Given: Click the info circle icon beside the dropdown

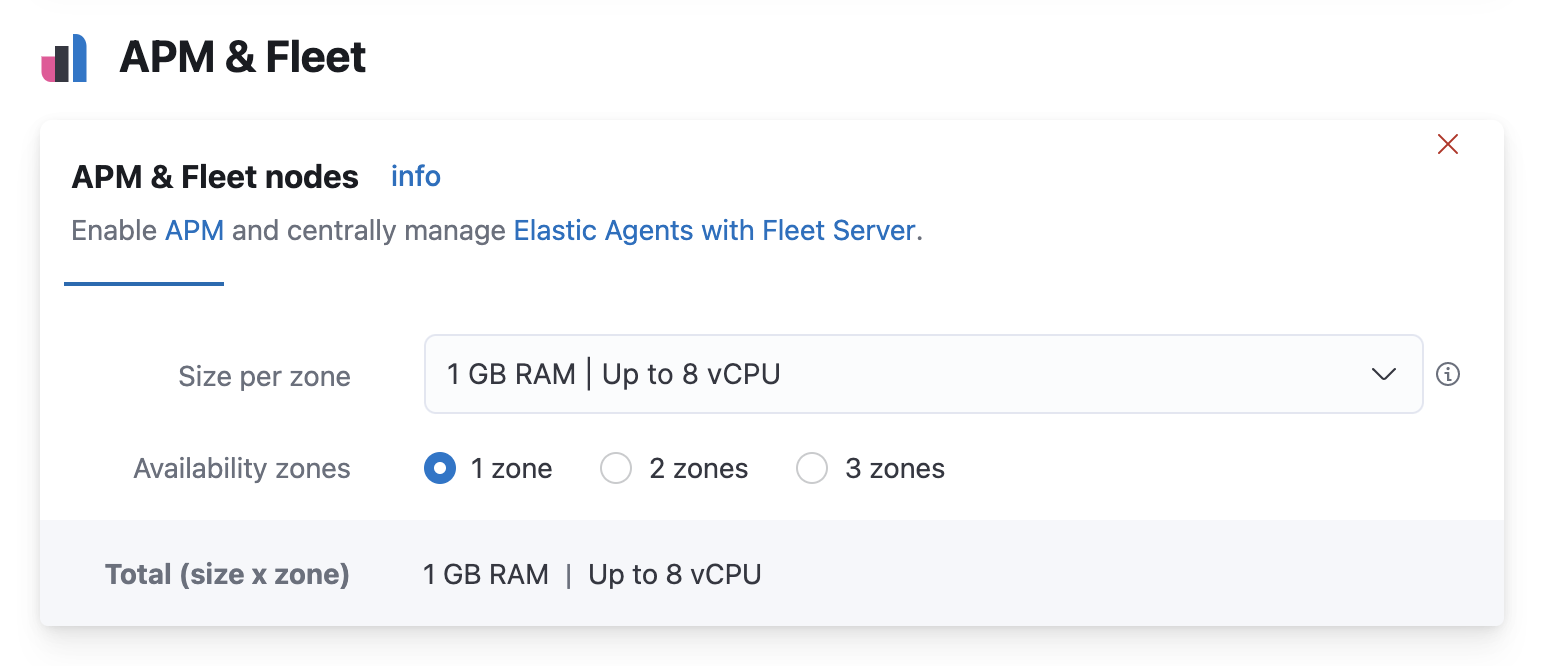Looking at the screenshot, I should coord(1448,374).
